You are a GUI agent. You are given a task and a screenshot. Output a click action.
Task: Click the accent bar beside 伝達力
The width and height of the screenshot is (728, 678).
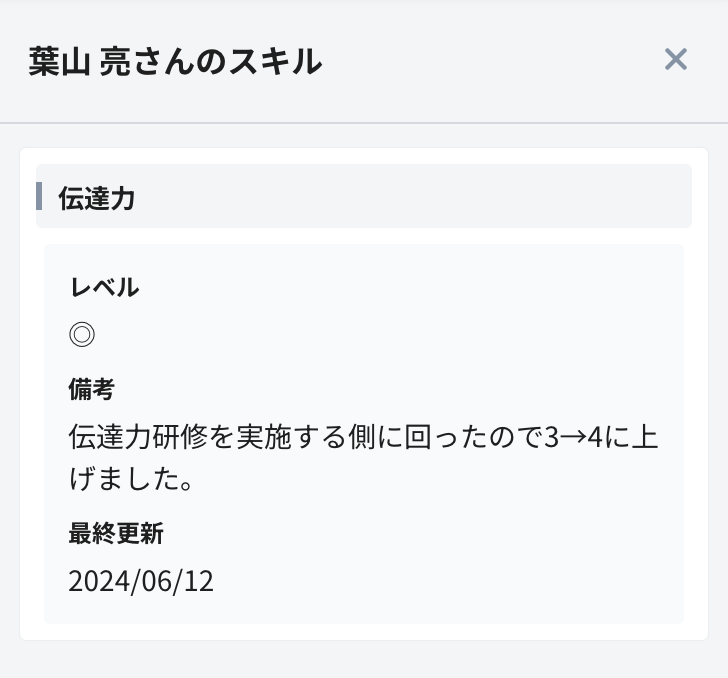tap(39, 196)
